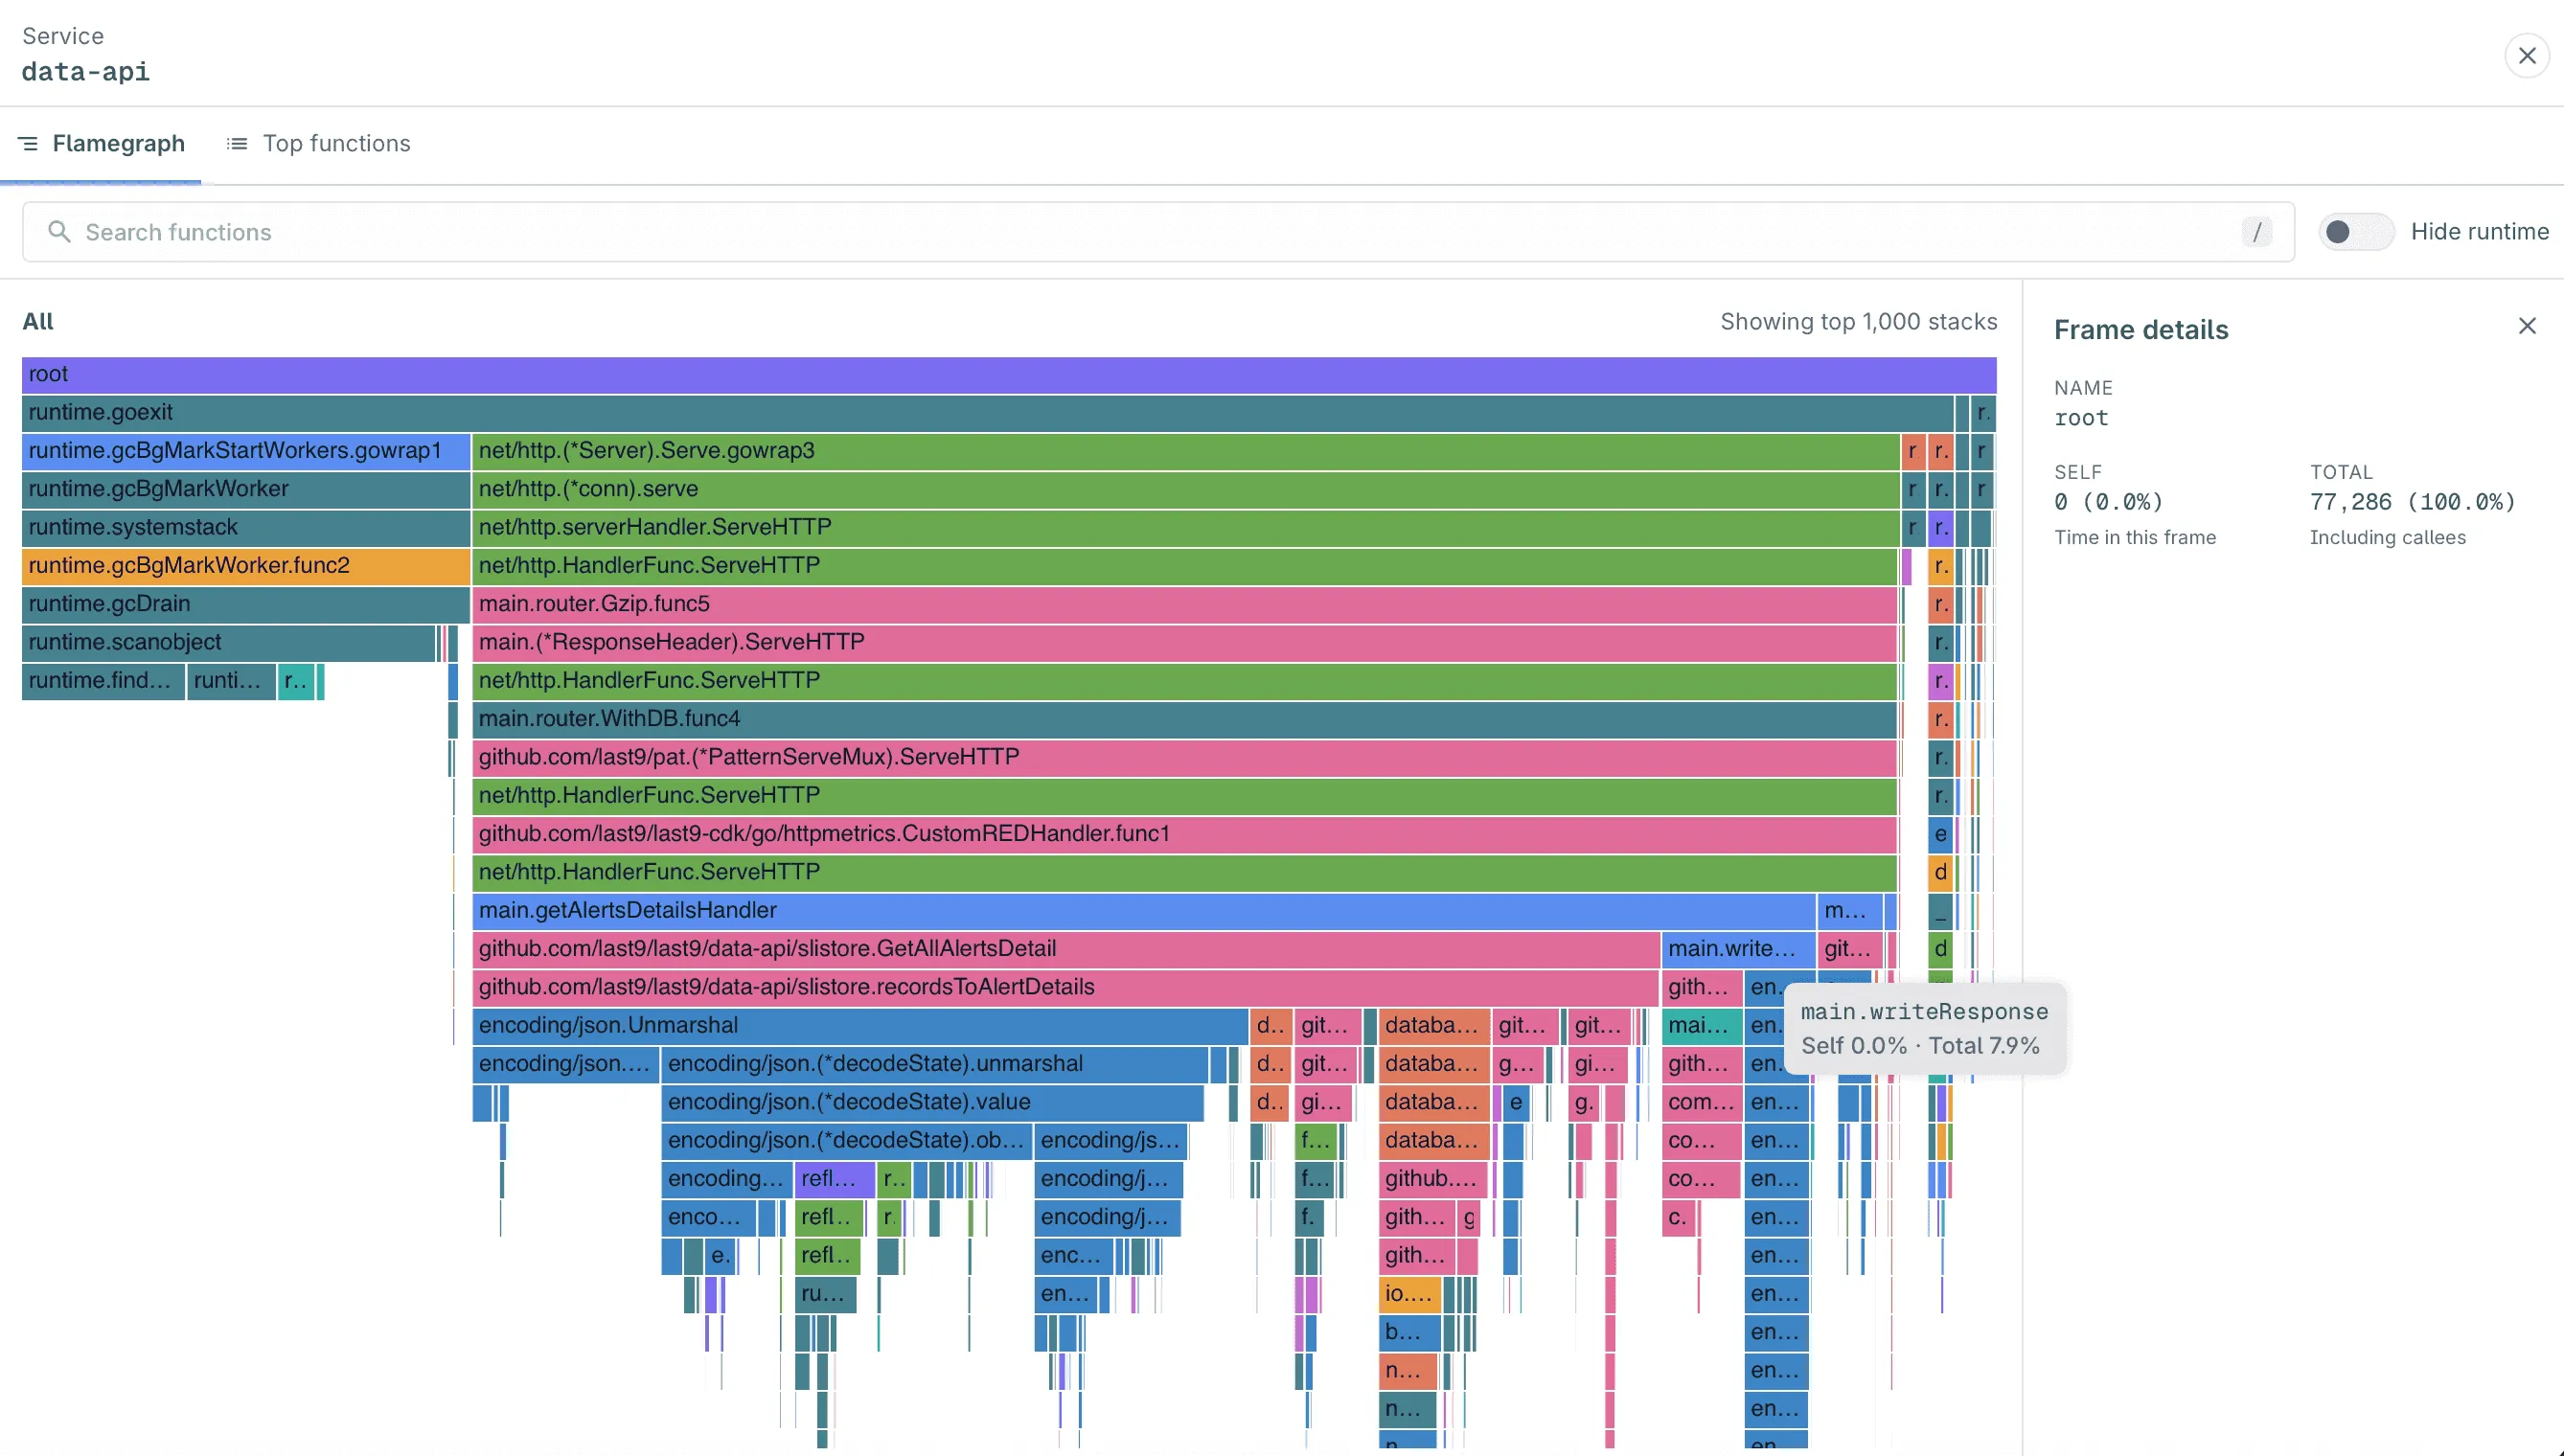Click the Top functions list icon
The image size is (2564, 1456).
coord(237,144)
